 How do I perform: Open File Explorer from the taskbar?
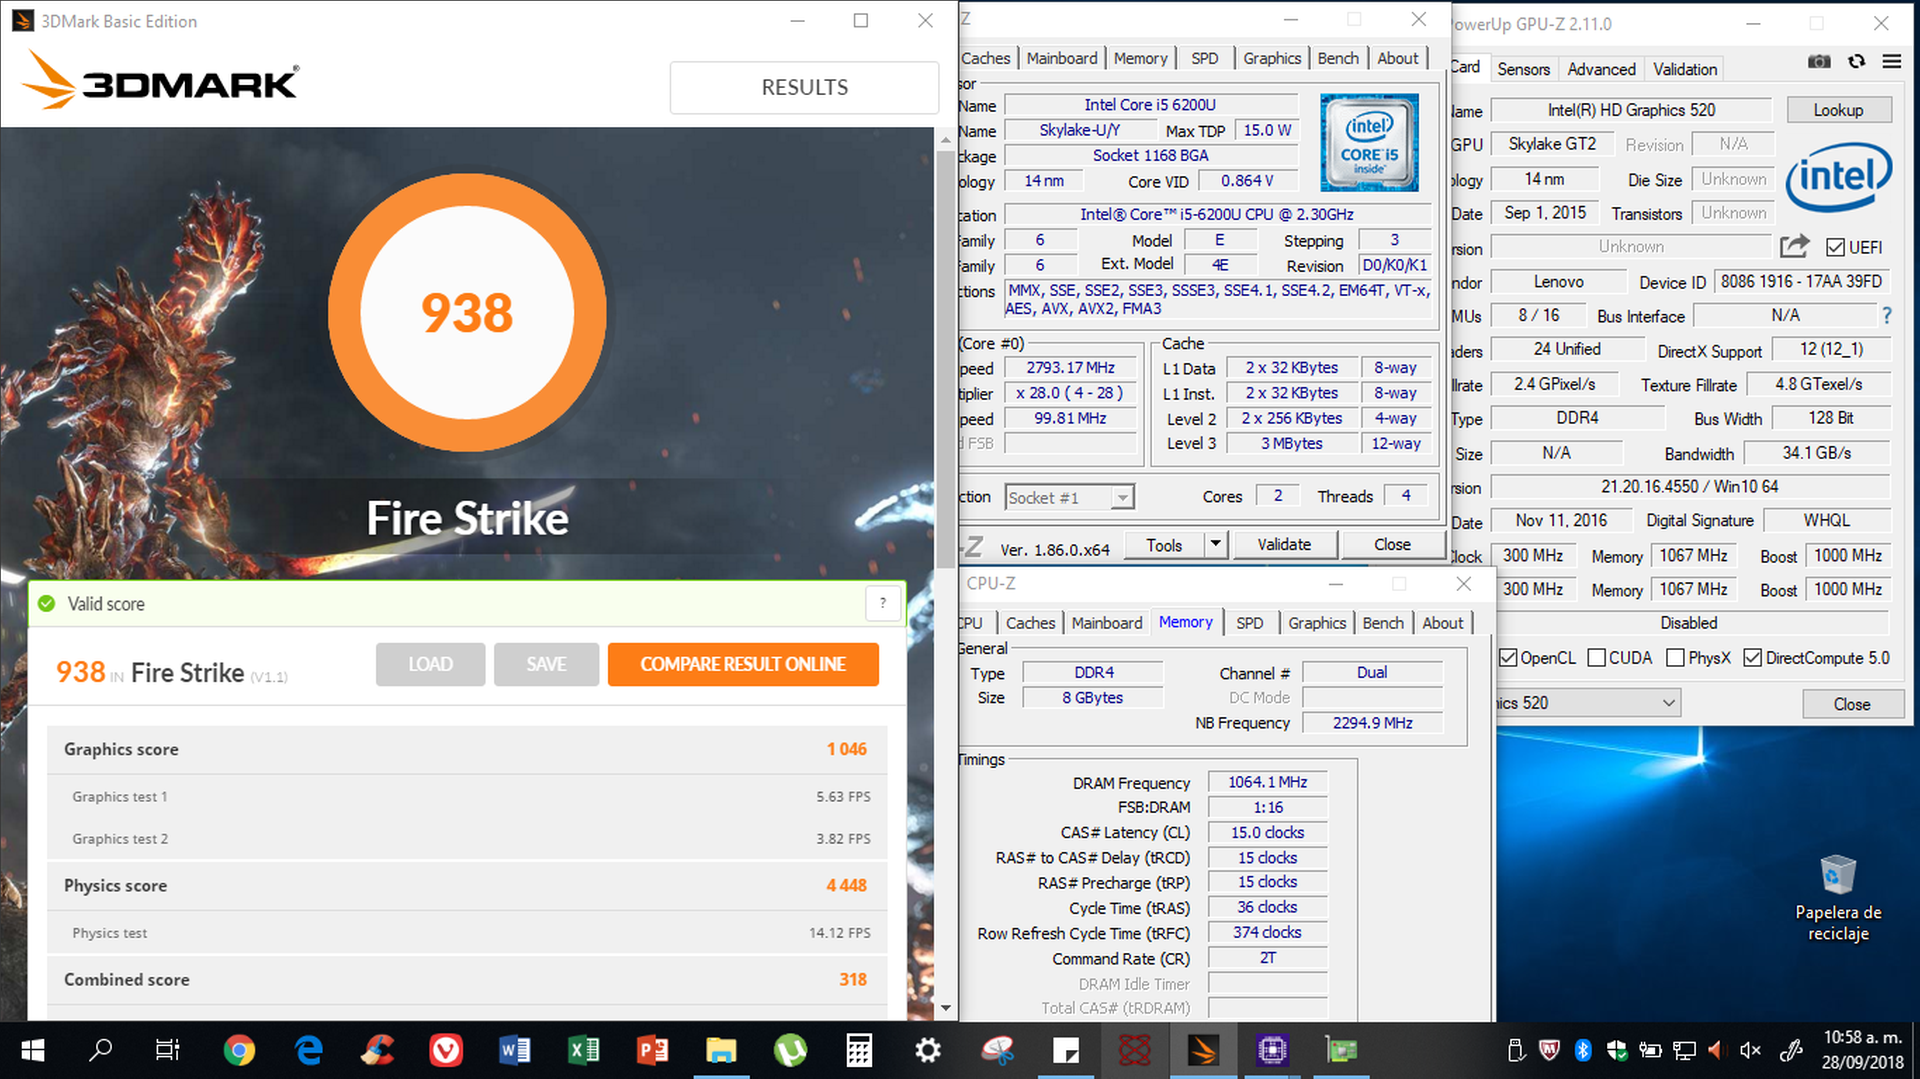click(x=721, y=1050)
